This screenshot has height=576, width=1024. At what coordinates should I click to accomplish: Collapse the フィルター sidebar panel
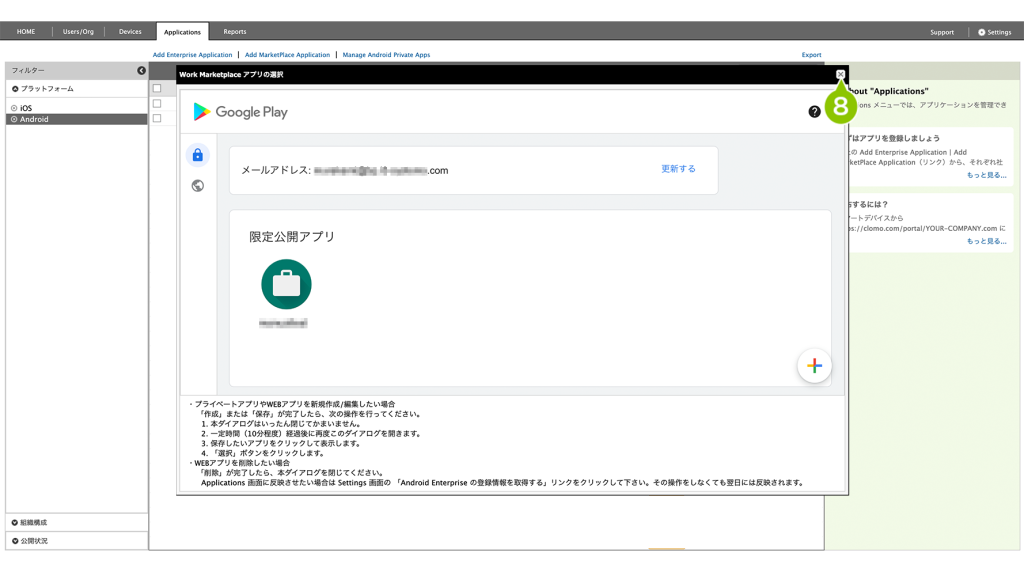coord(141,70)
